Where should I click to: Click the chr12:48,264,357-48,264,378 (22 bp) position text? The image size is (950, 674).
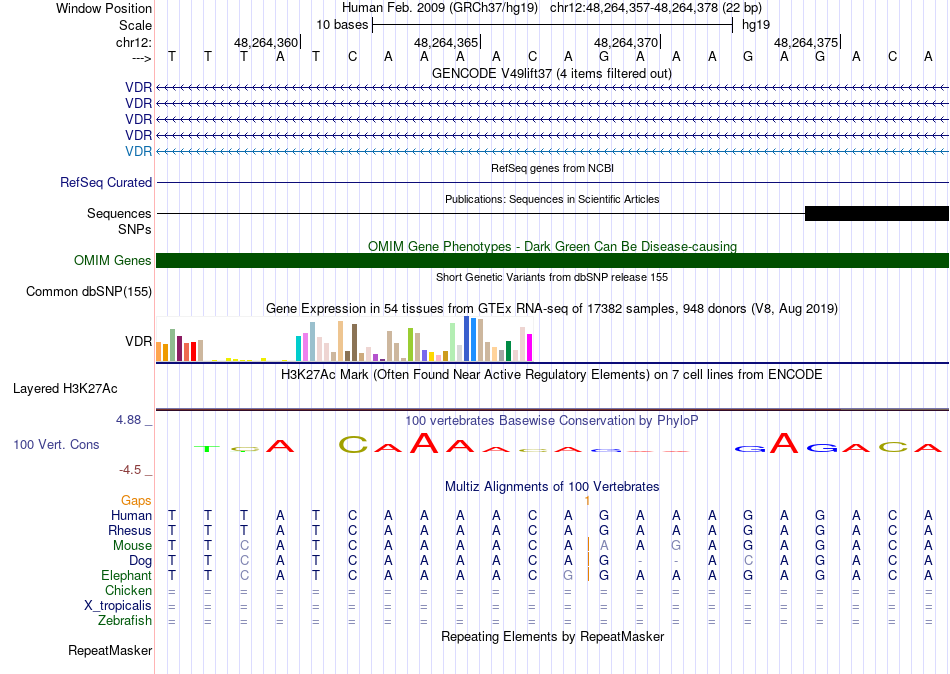point(656,8)
